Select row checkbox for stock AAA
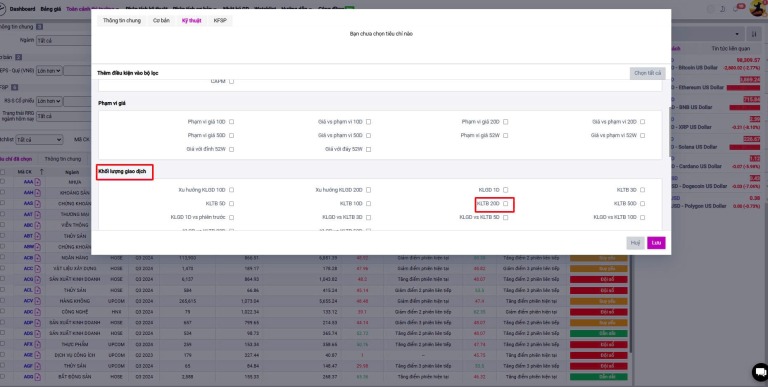Screen dimensions: 768x387 [3, 182]
